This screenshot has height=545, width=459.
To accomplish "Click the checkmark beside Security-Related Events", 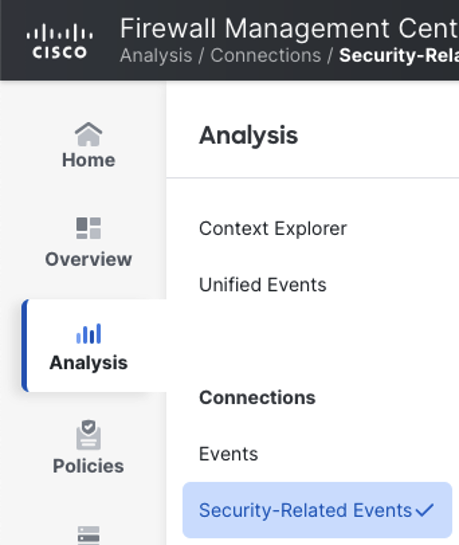I will point(425,510).
